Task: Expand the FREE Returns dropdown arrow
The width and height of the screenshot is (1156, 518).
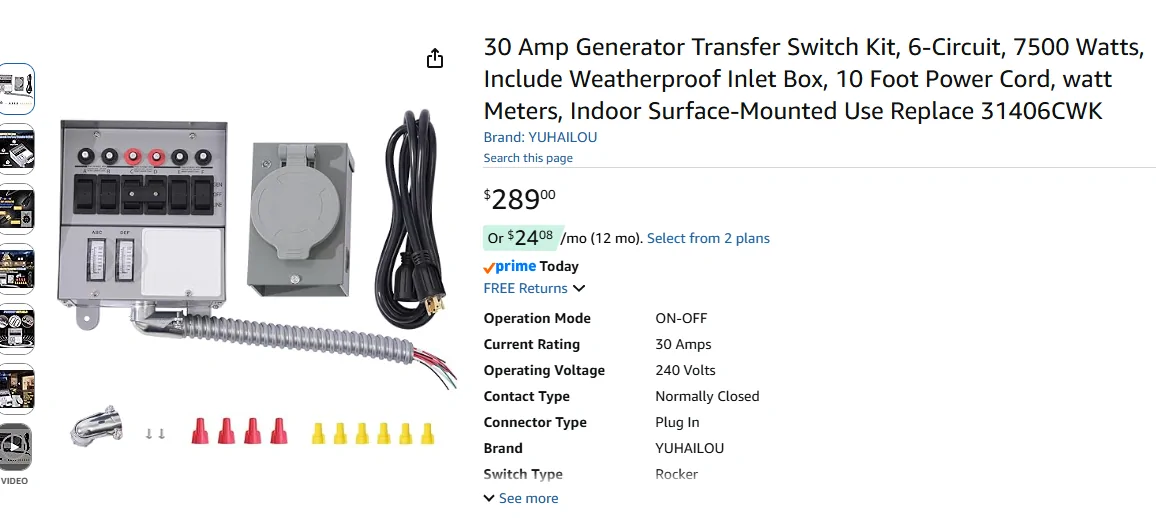Action: point(579,289)
